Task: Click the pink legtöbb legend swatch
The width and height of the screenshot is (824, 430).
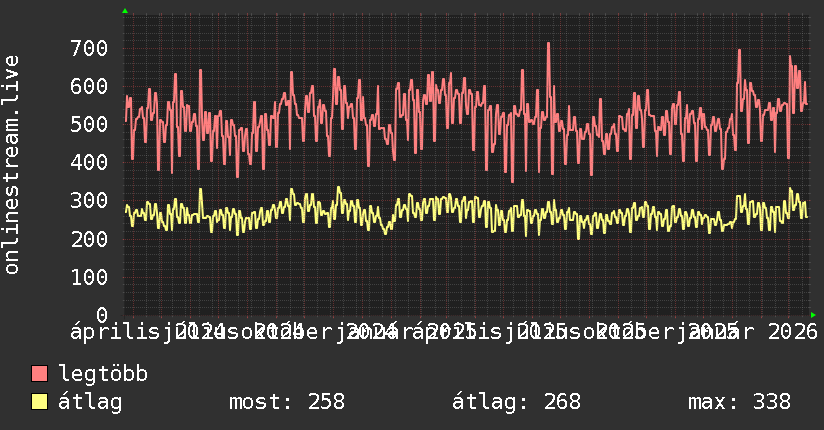Action: tap(39, 374)
